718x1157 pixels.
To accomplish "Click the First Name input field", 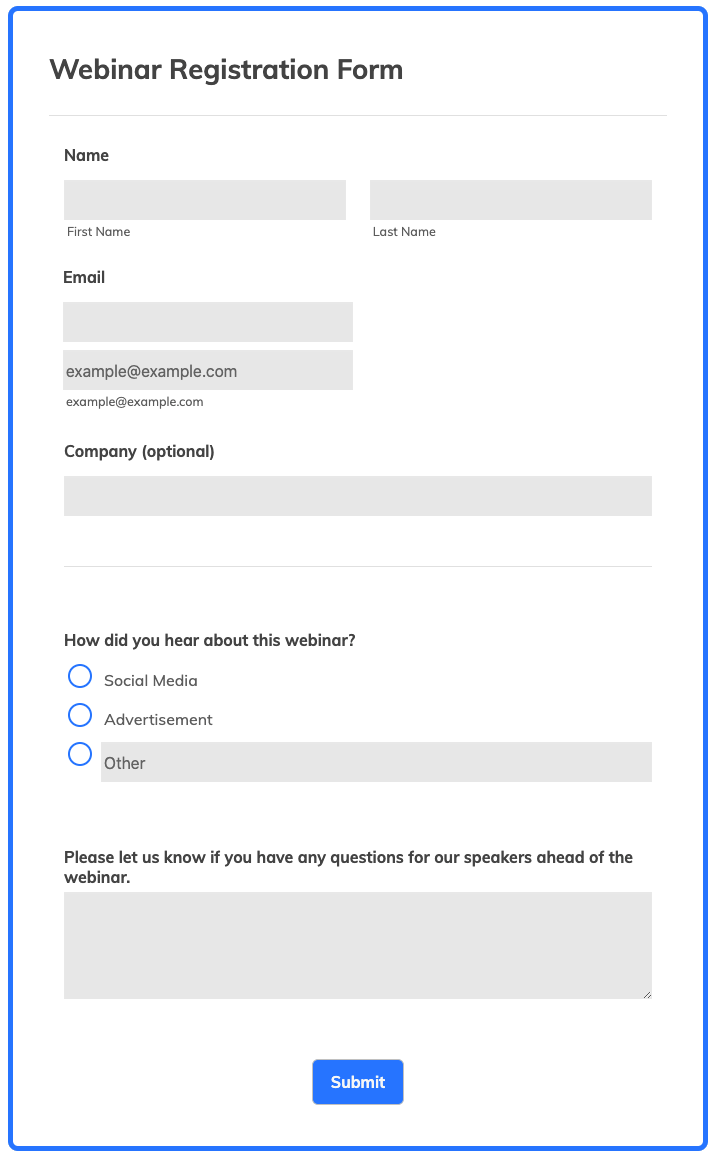I will tap(204, 200).
